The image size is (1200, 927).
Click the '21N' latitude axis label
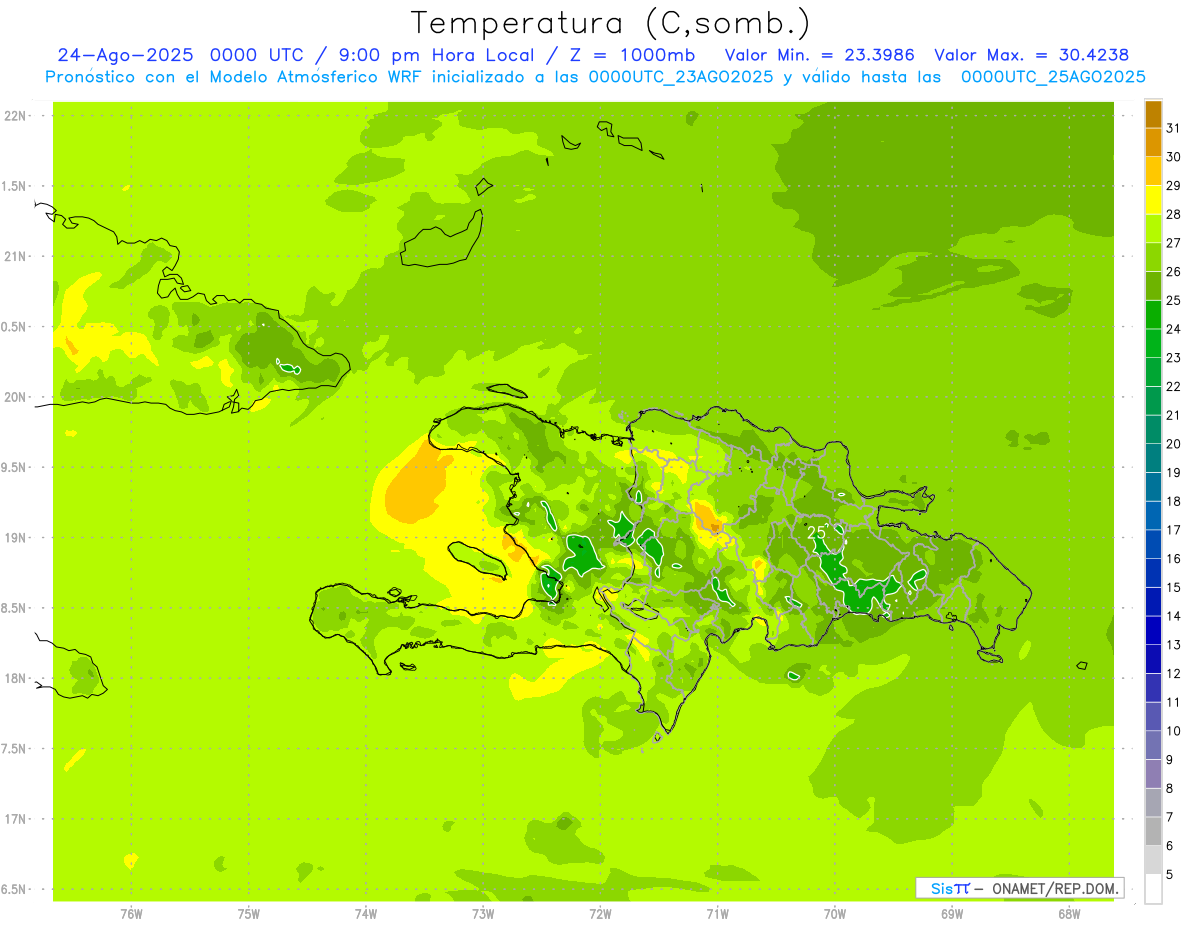pos(16,256)
